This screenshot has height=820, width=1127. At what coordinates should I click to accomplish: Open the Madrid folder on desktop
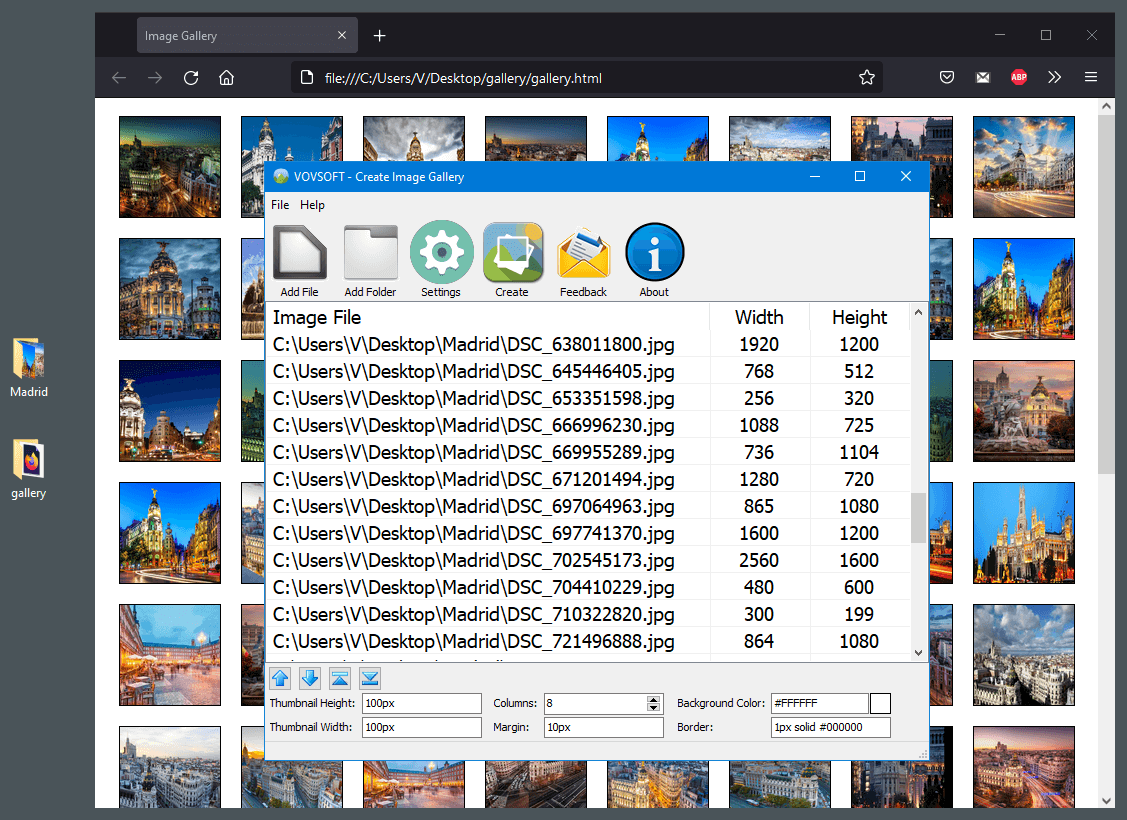point(28,360)
